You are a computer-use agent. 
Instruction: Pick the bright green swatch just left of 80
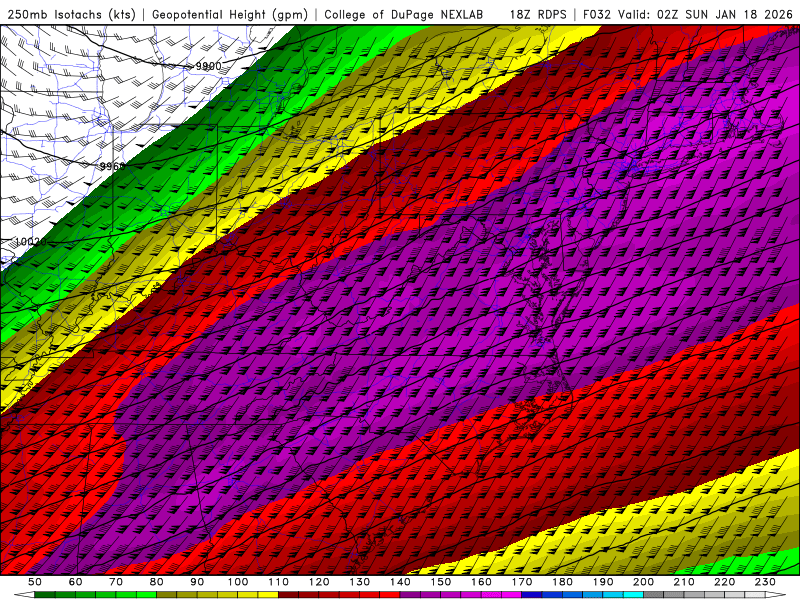point(146,594)
